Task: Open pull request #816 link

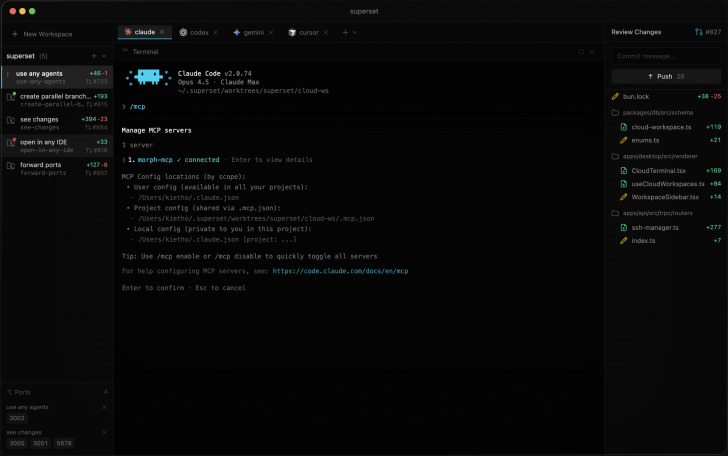Action: pyautogui.click(x=97, y=150)
